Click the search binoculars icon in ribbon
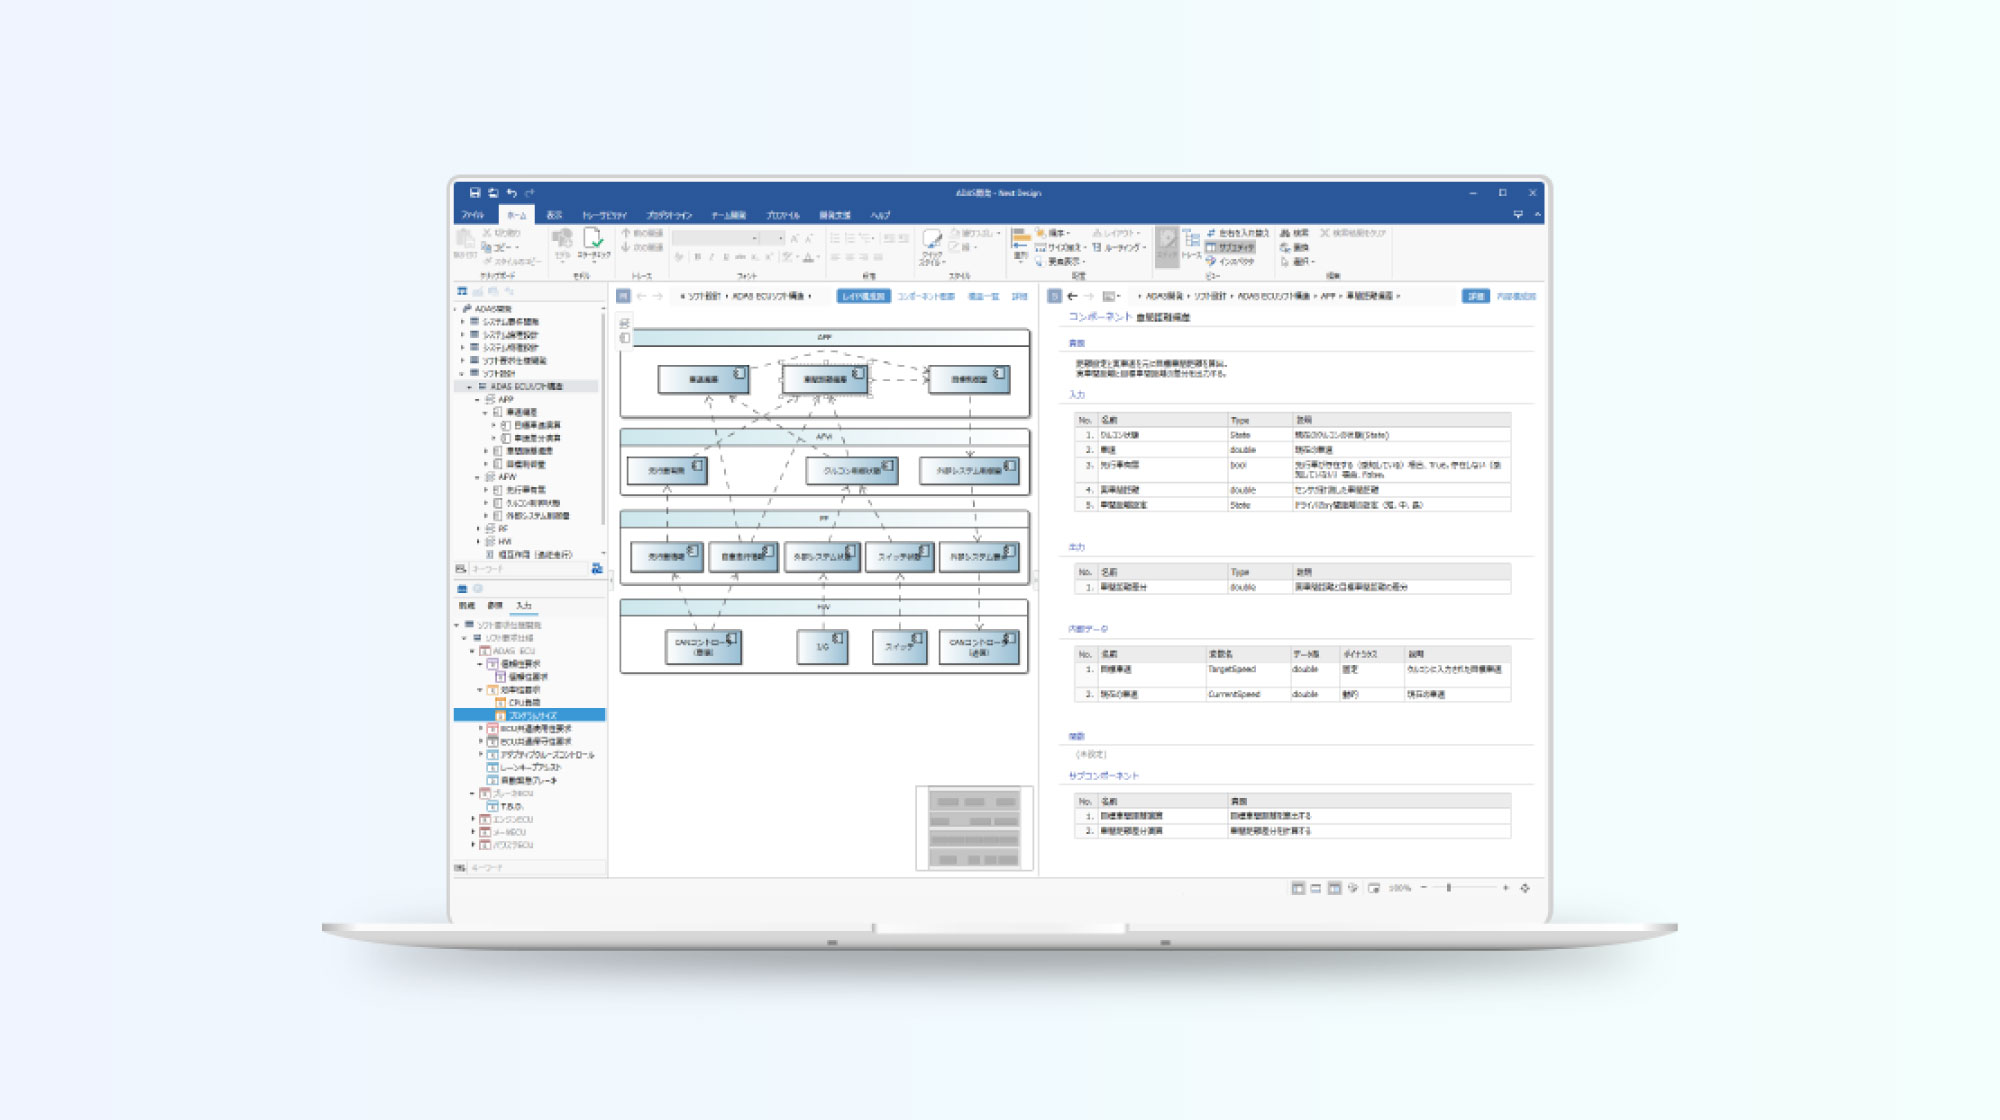Screen dimensions: 2000x1120 point(1286,233)
